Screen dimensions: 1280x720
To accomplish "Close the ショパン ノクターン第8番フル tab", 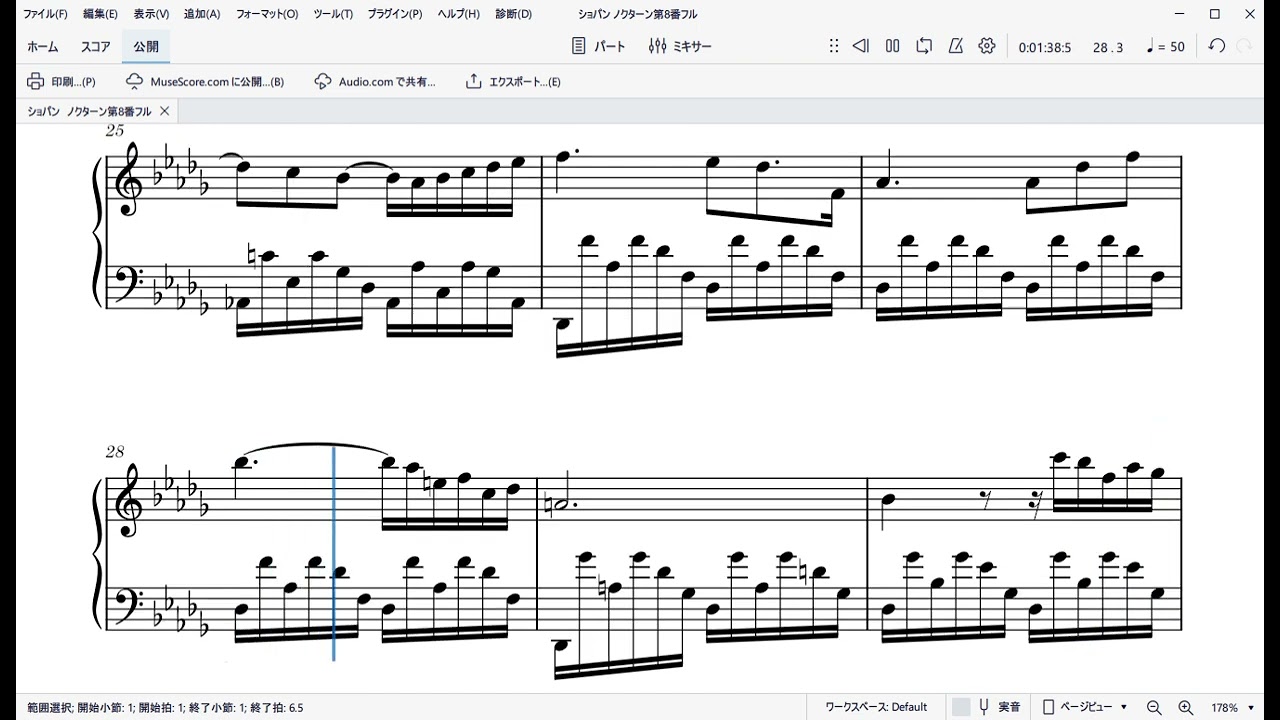I will (165, 111).
